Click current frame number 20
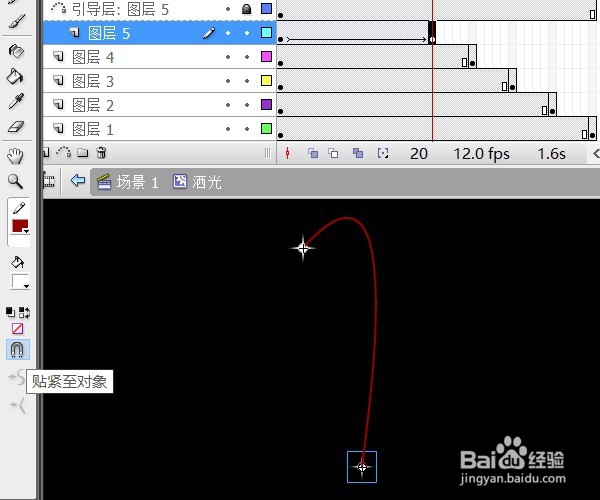This screenshot has height=500, width=600. click(419, 154)
